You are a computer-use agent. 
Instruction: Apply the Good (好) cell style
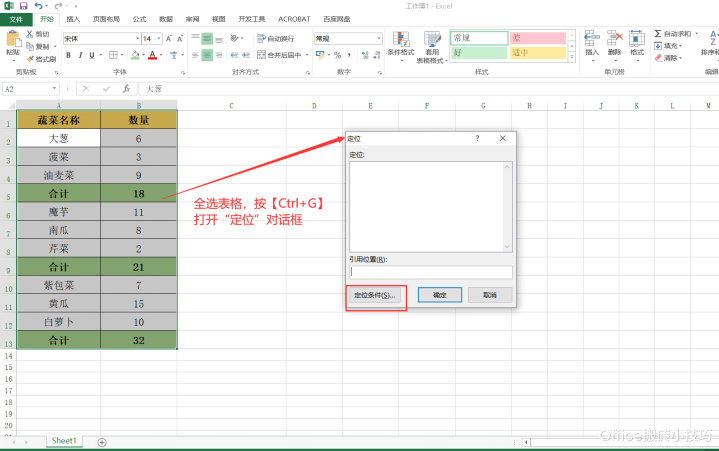[480, 53]
